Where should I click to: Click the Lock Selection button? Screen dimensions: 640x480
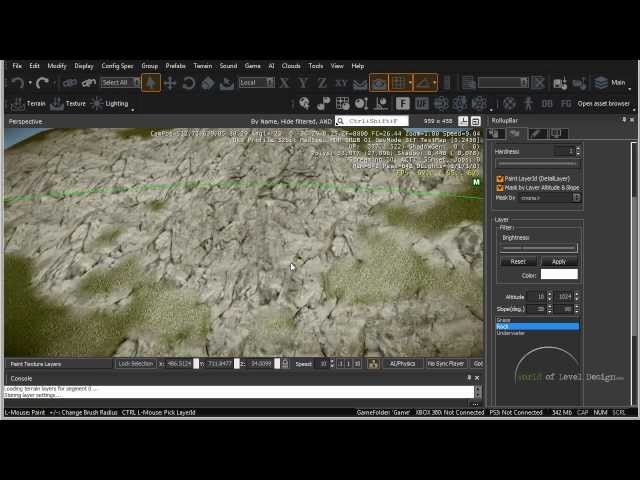tap(135, 364)
